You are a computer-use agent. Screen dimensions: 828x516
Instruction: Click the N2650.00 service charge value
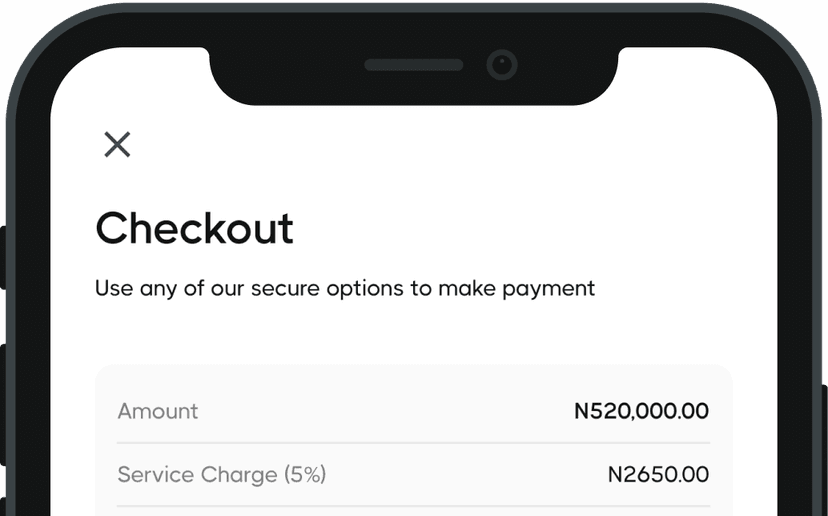[x=658, y=474]
